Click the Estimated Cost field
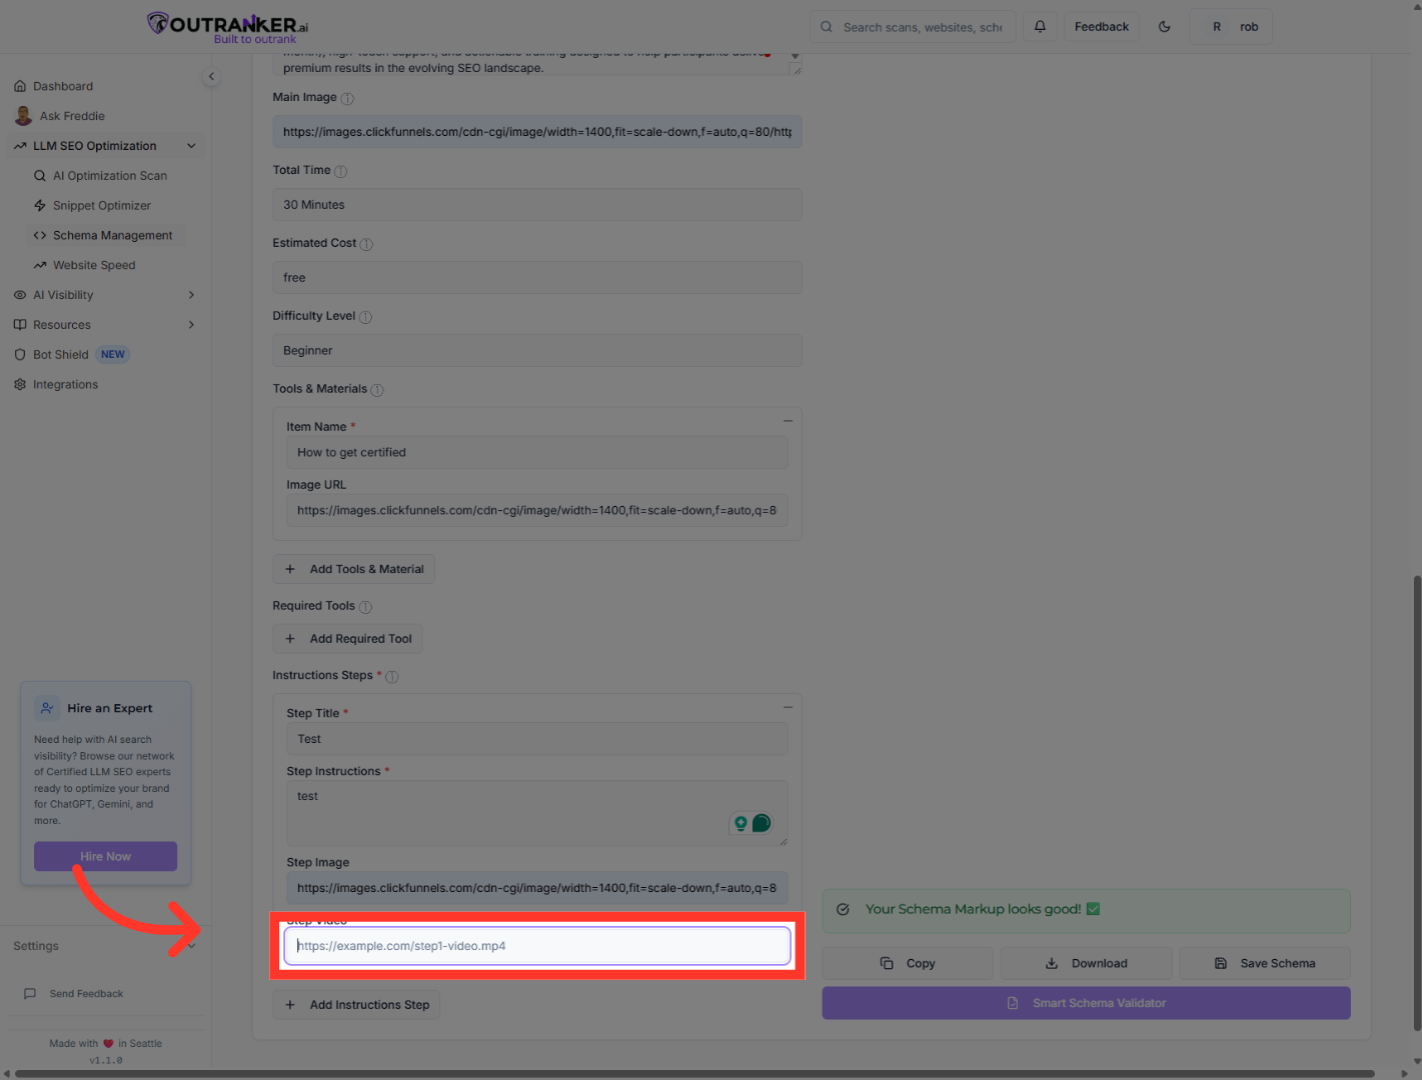 point(537,278)
